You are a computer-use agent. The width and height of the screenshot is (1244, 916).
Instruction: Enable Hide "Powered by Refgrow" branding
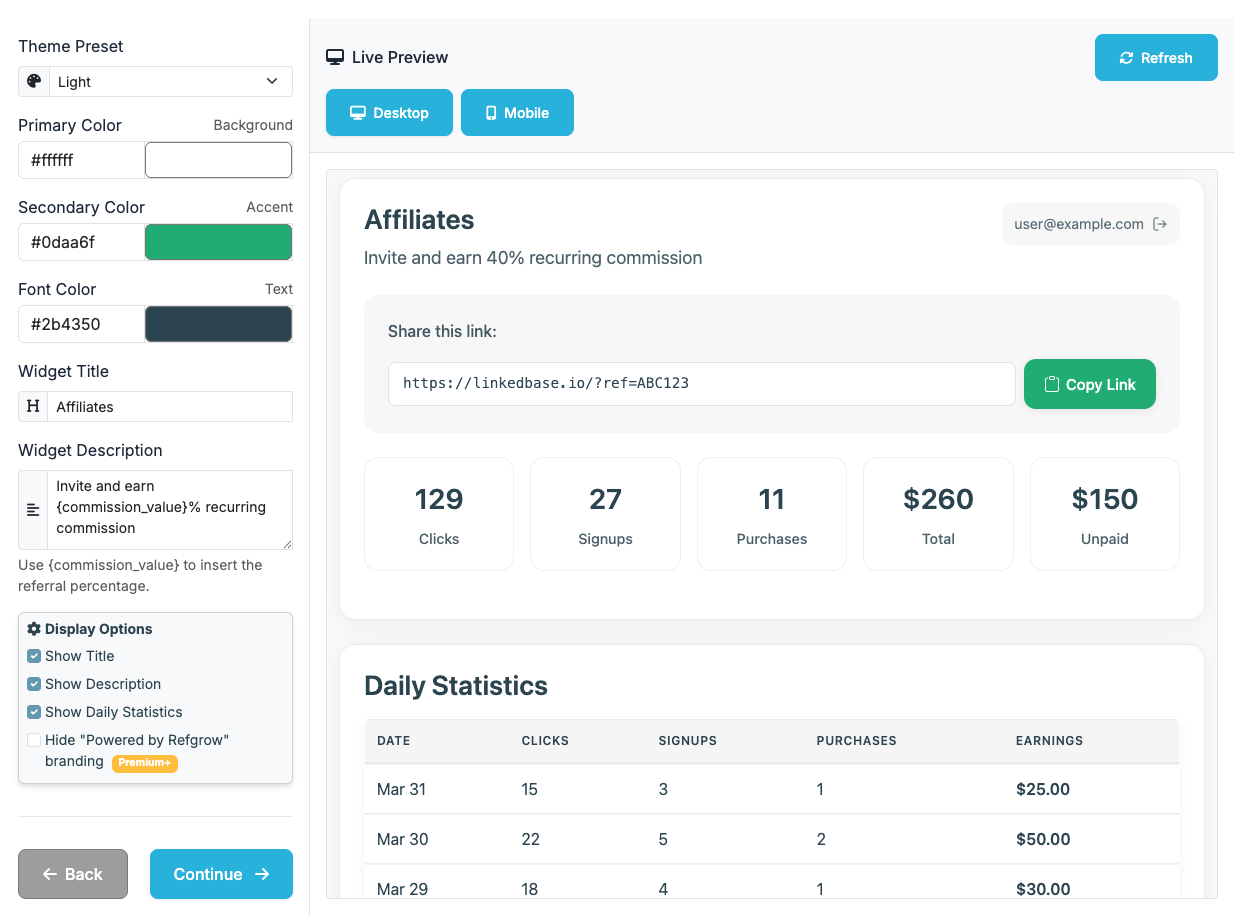pyautogui.click(x=33, y=740)
